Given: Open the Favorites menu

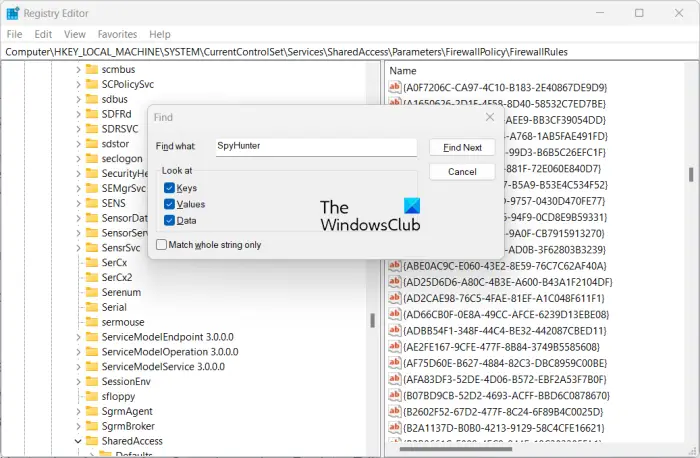Looking at the screenshot, I should (117, 34).
